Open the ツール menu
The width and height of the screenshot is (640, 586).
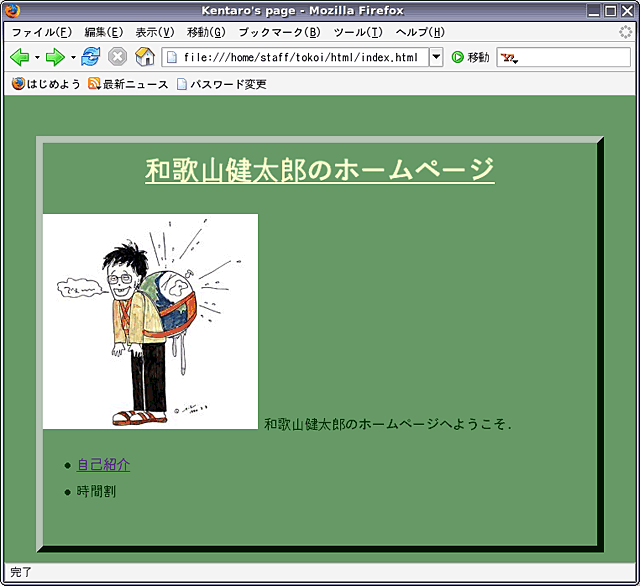(357, 32)
